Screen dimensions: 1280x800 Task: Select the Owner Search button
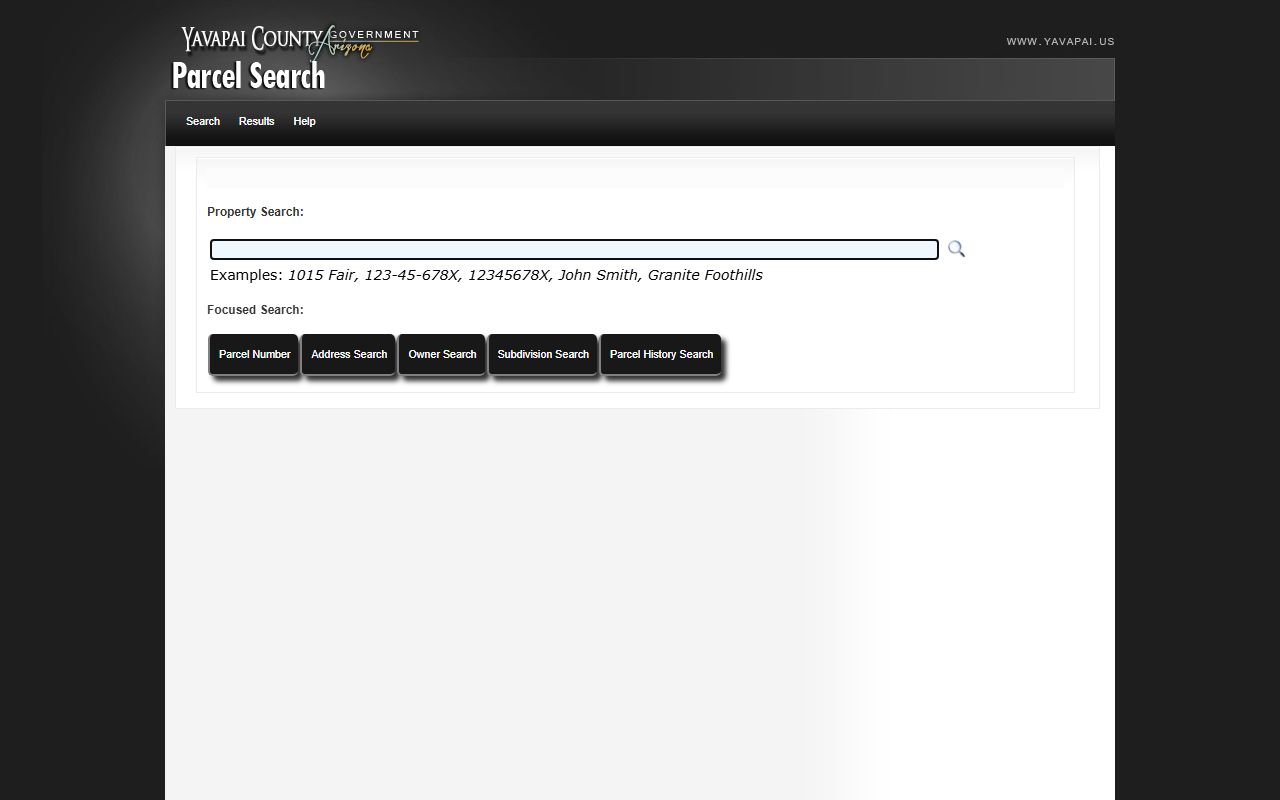[442, 355]
